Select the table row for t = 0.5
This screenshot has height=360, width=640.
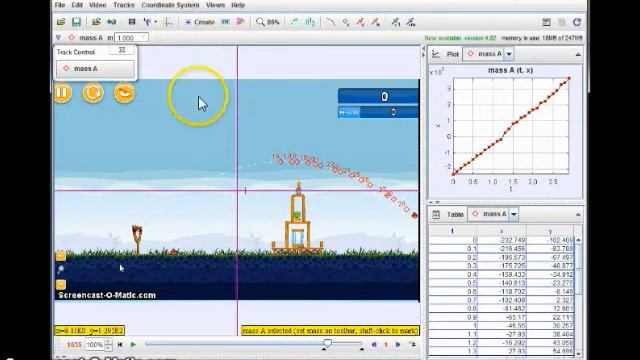(501, 283)
